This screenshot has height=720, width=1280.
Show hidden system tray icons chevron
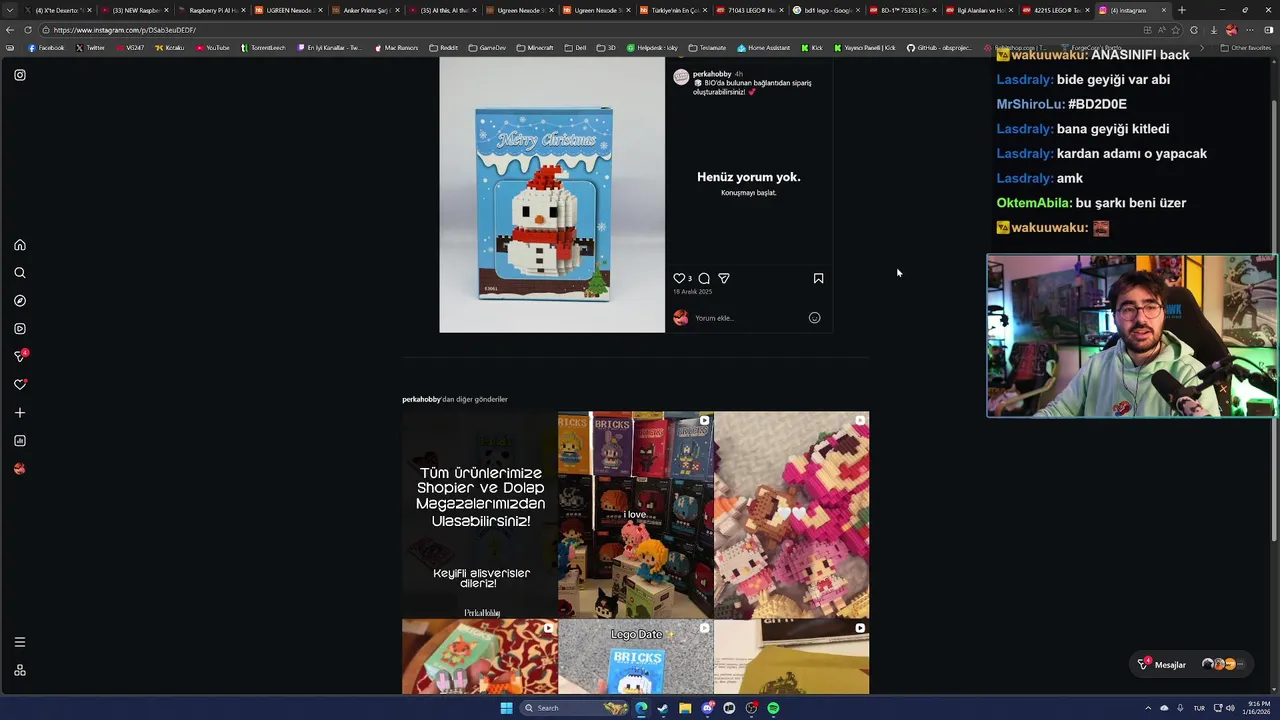pyautogui.click(x=1147, y=708)
